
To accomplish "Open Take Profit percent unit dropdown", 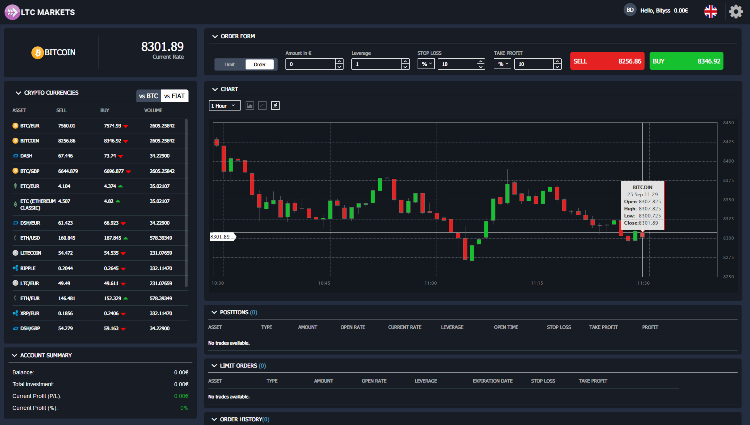I will coord(502,64).
